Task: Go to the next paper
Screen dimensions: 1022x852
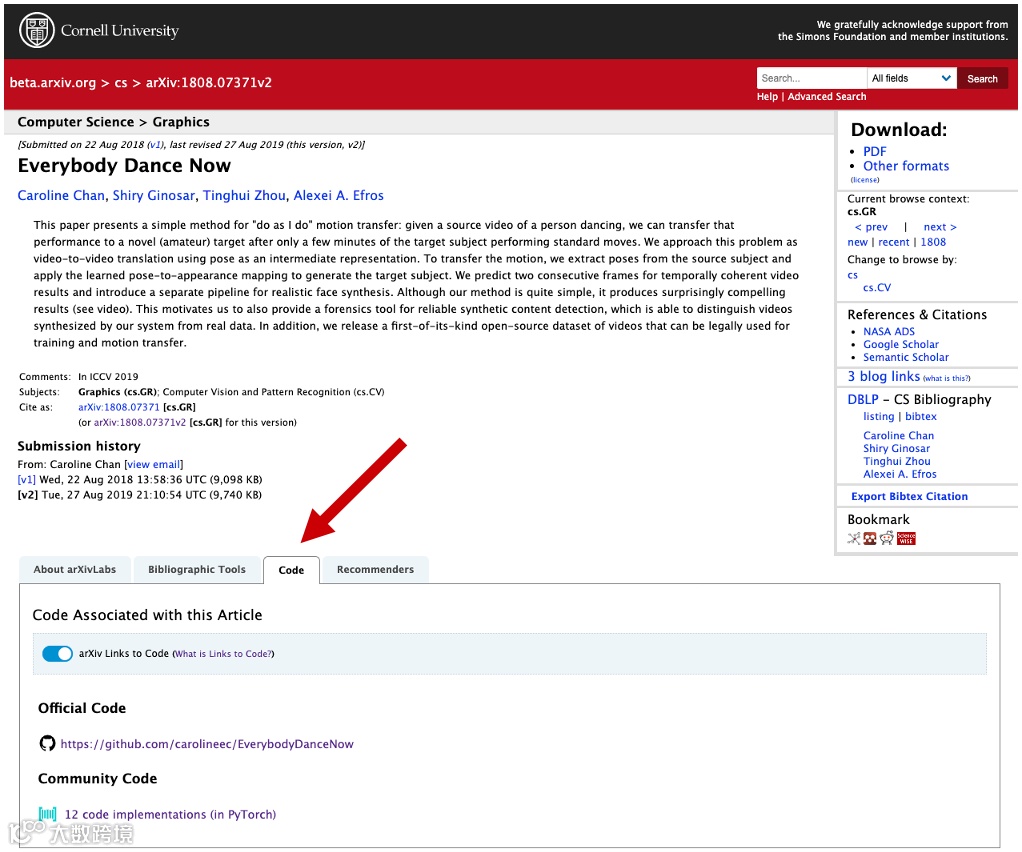Action: [x=940, y=227]
